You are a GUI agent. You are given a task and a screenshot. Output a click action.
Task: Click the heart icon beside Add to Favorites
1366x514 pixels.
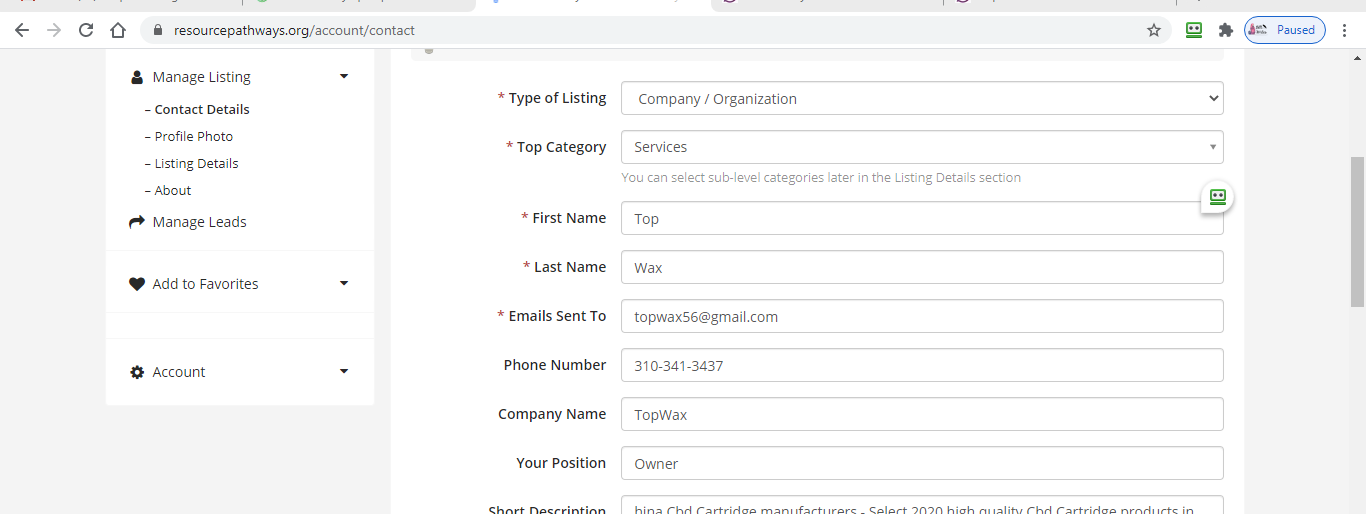(x=137, y=284)
